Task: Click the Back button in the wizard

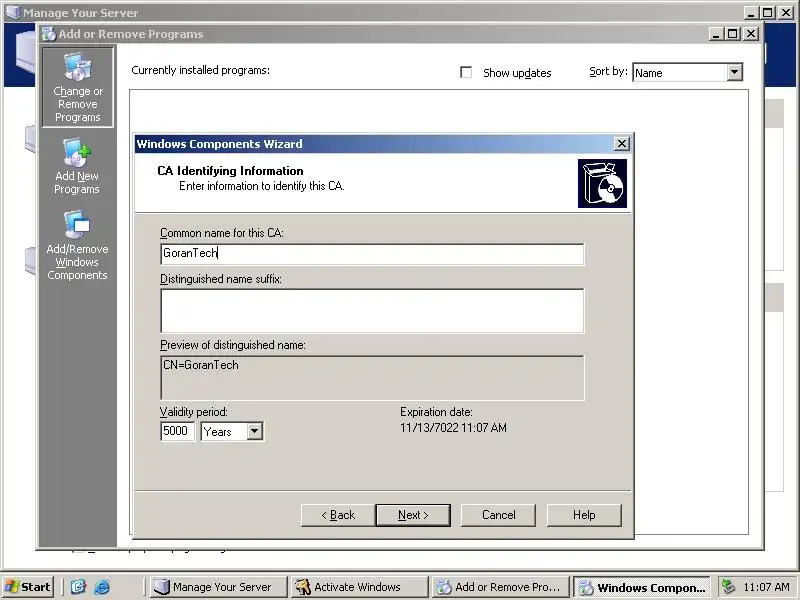Action: point(338,515)
